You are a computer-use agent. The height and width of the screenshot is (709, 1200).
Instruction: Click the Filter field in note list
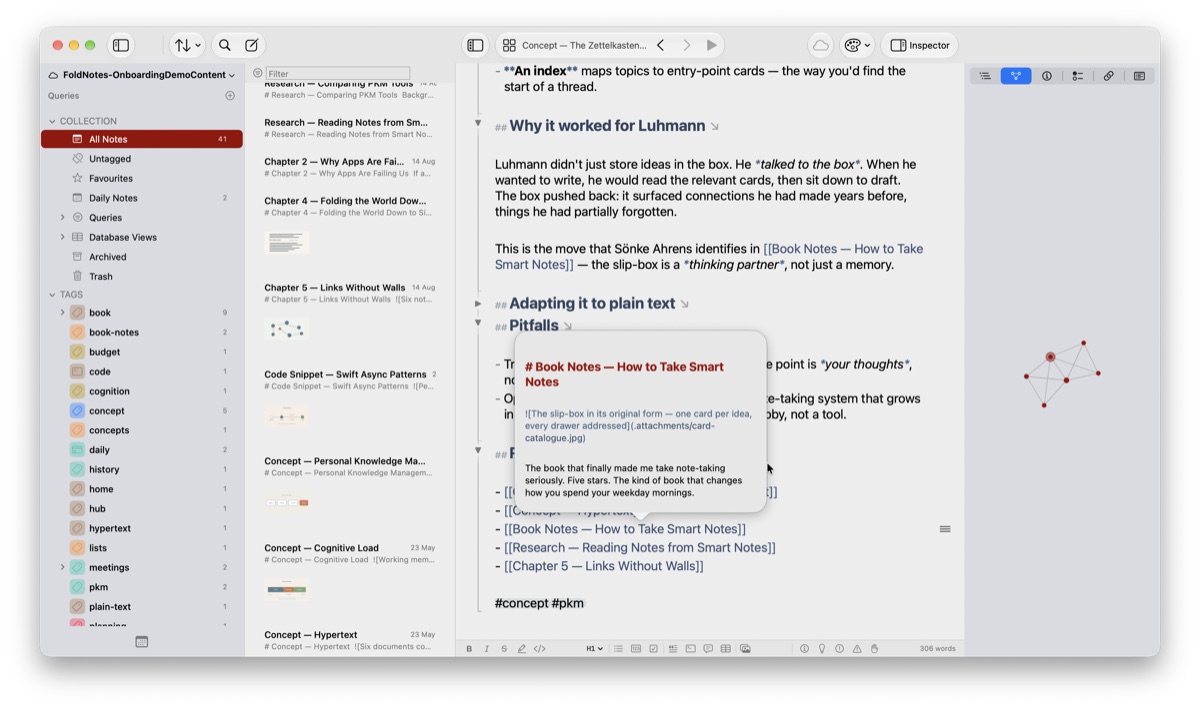tap(338, 73)
